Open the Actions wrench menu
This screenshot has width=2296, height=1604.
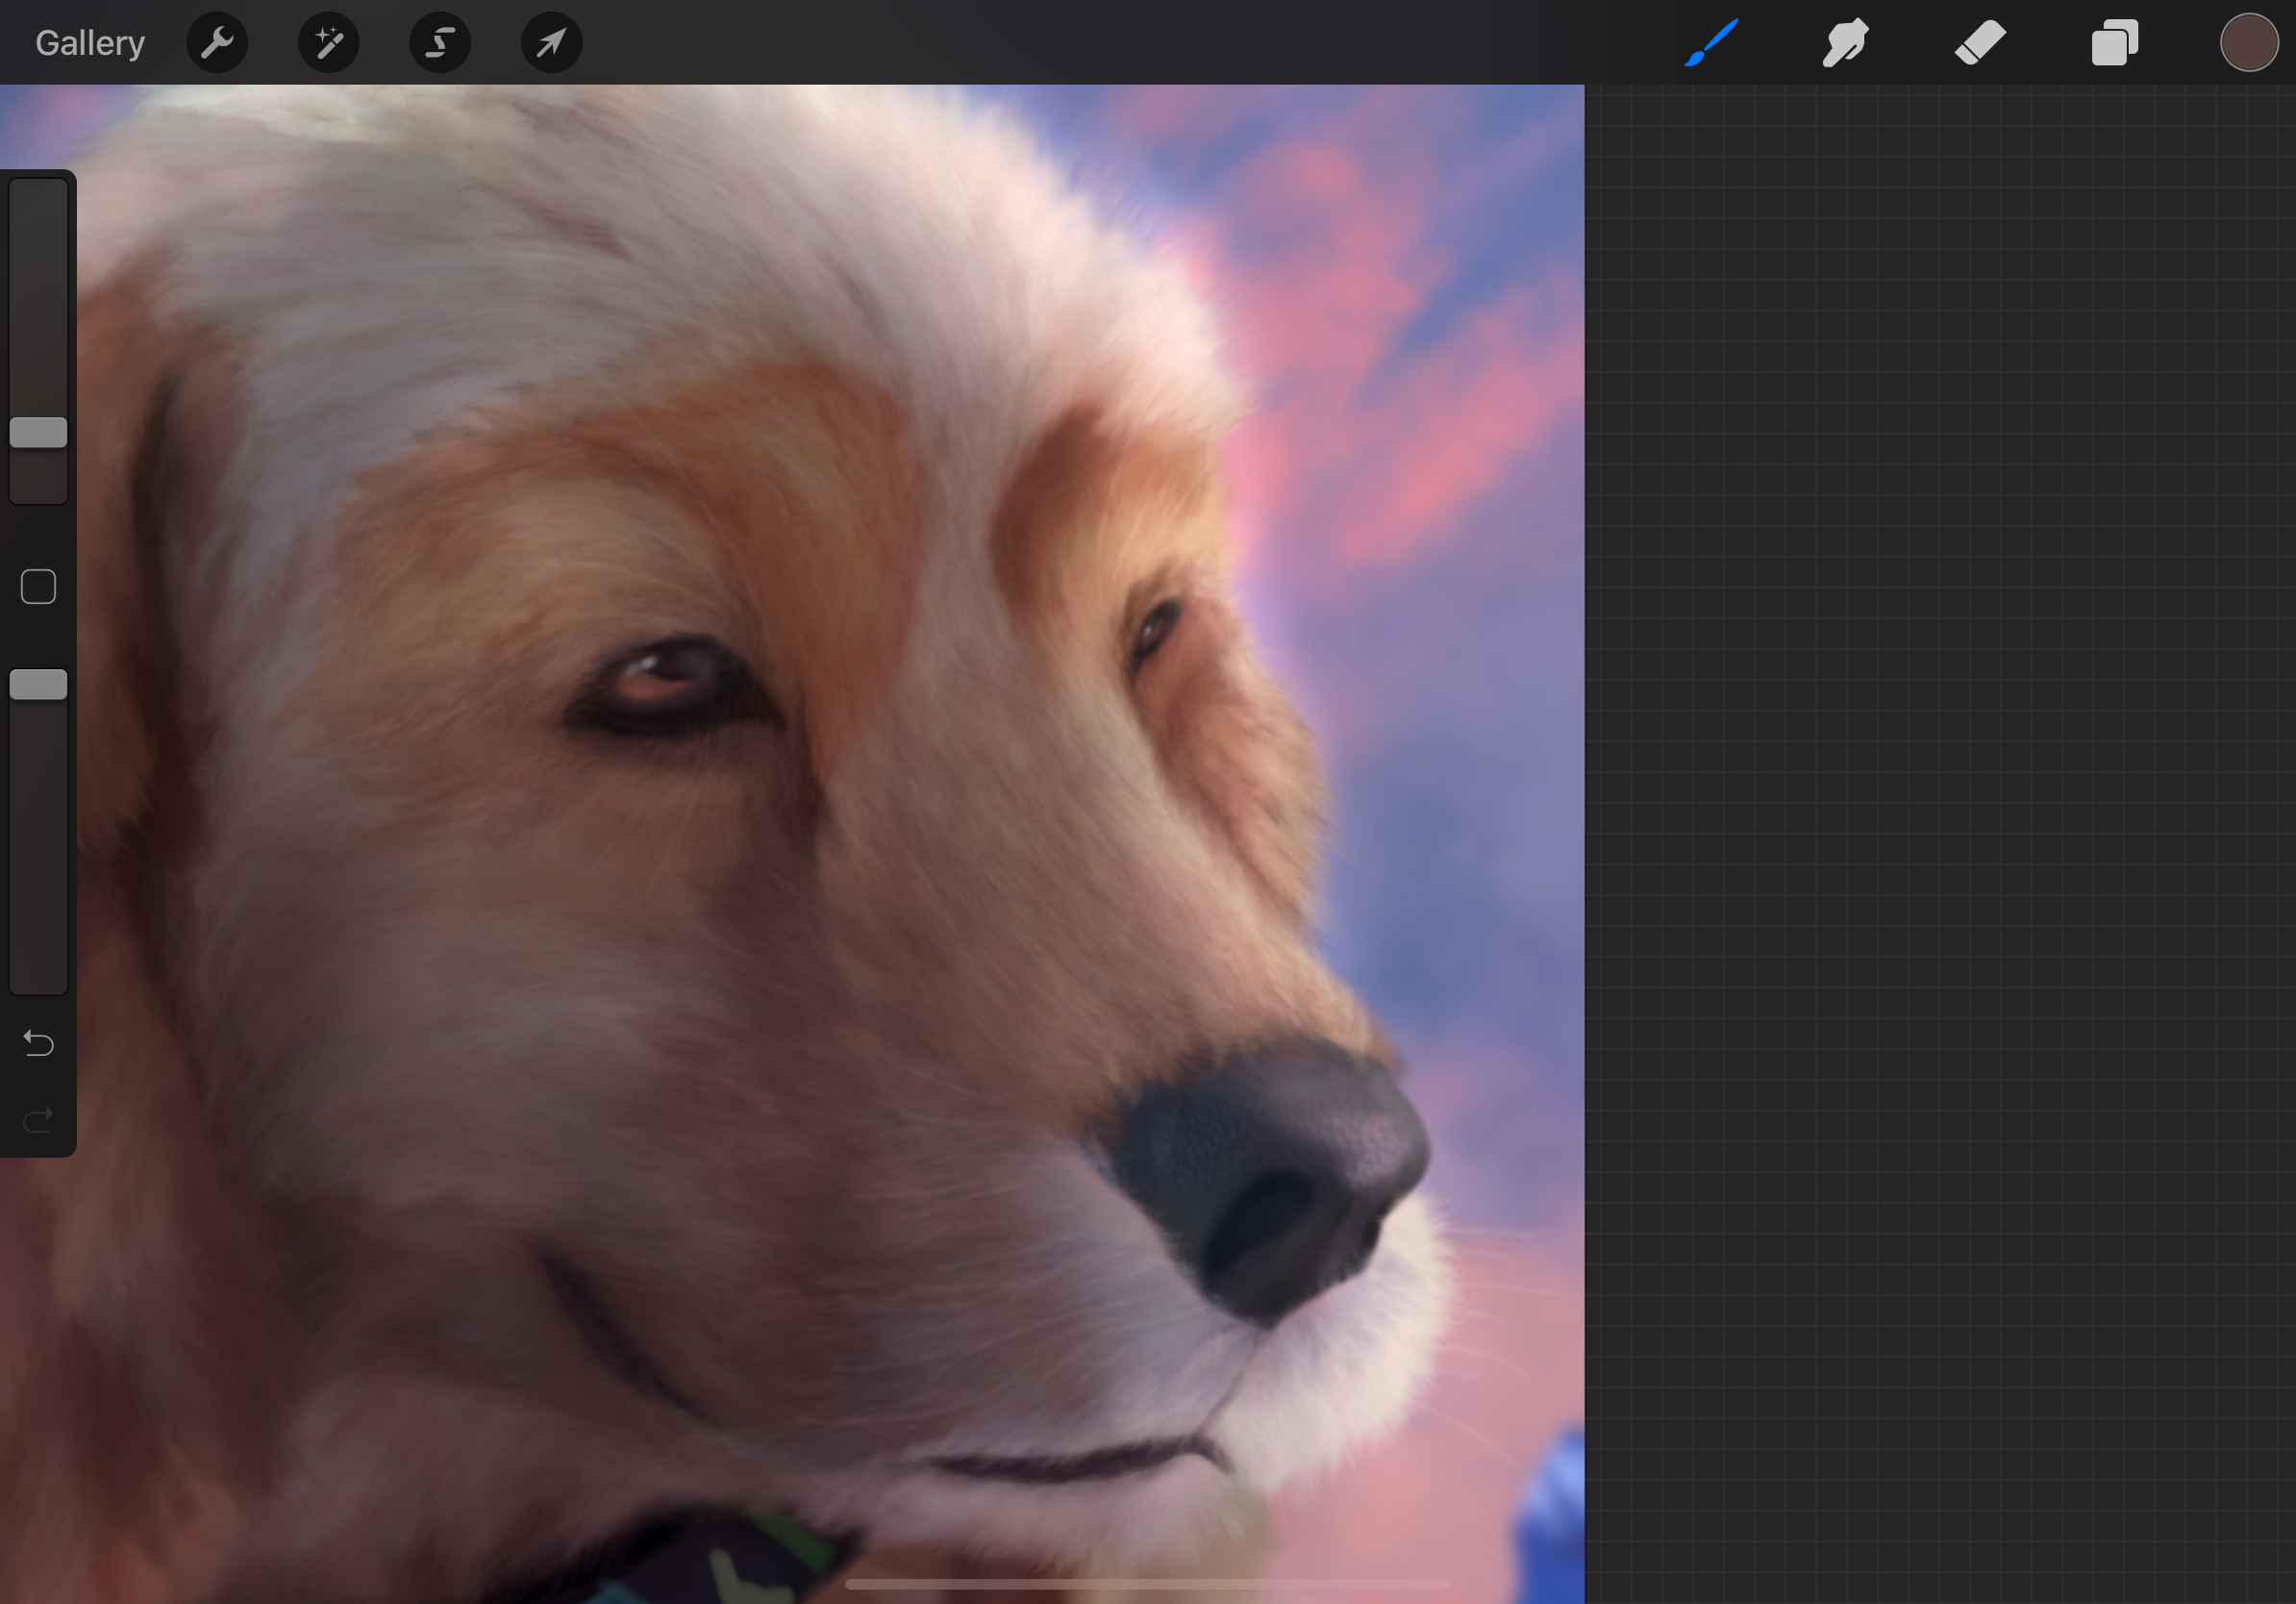(217, 43)
